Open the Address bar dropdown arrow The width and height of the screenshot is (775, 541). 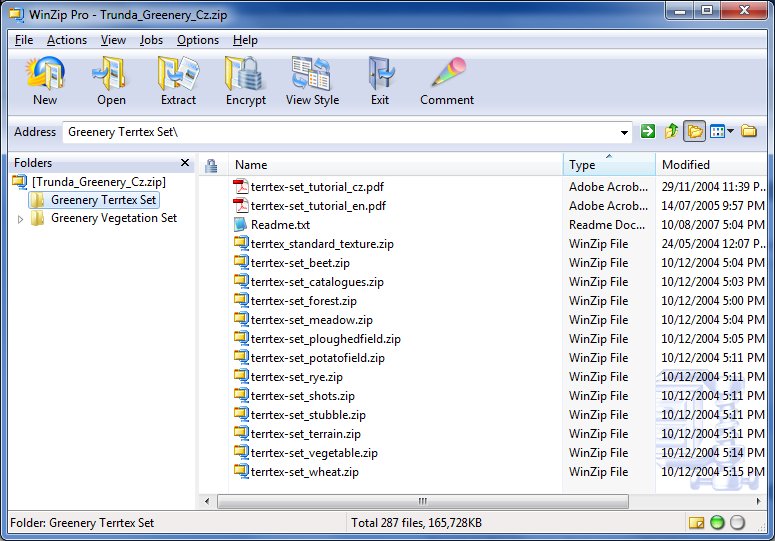point(624,132)
